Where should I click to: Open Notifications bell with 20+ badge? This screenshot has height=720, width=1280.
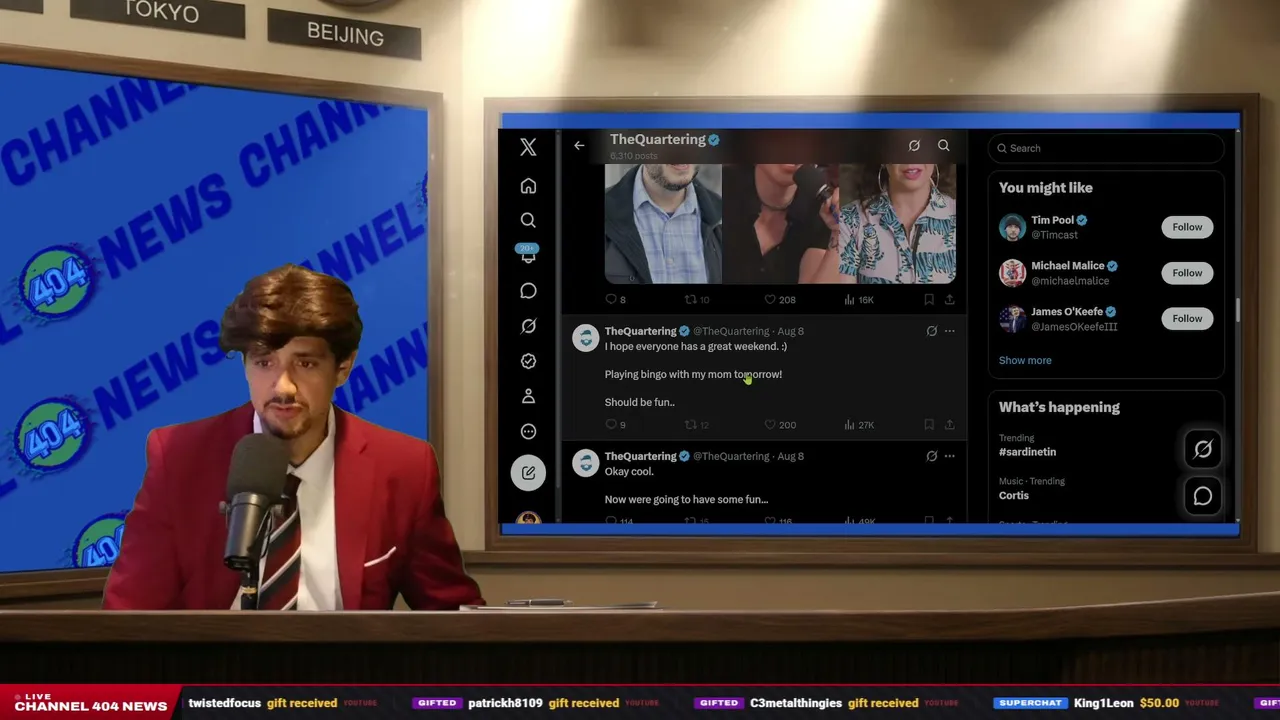pos(528,255)
